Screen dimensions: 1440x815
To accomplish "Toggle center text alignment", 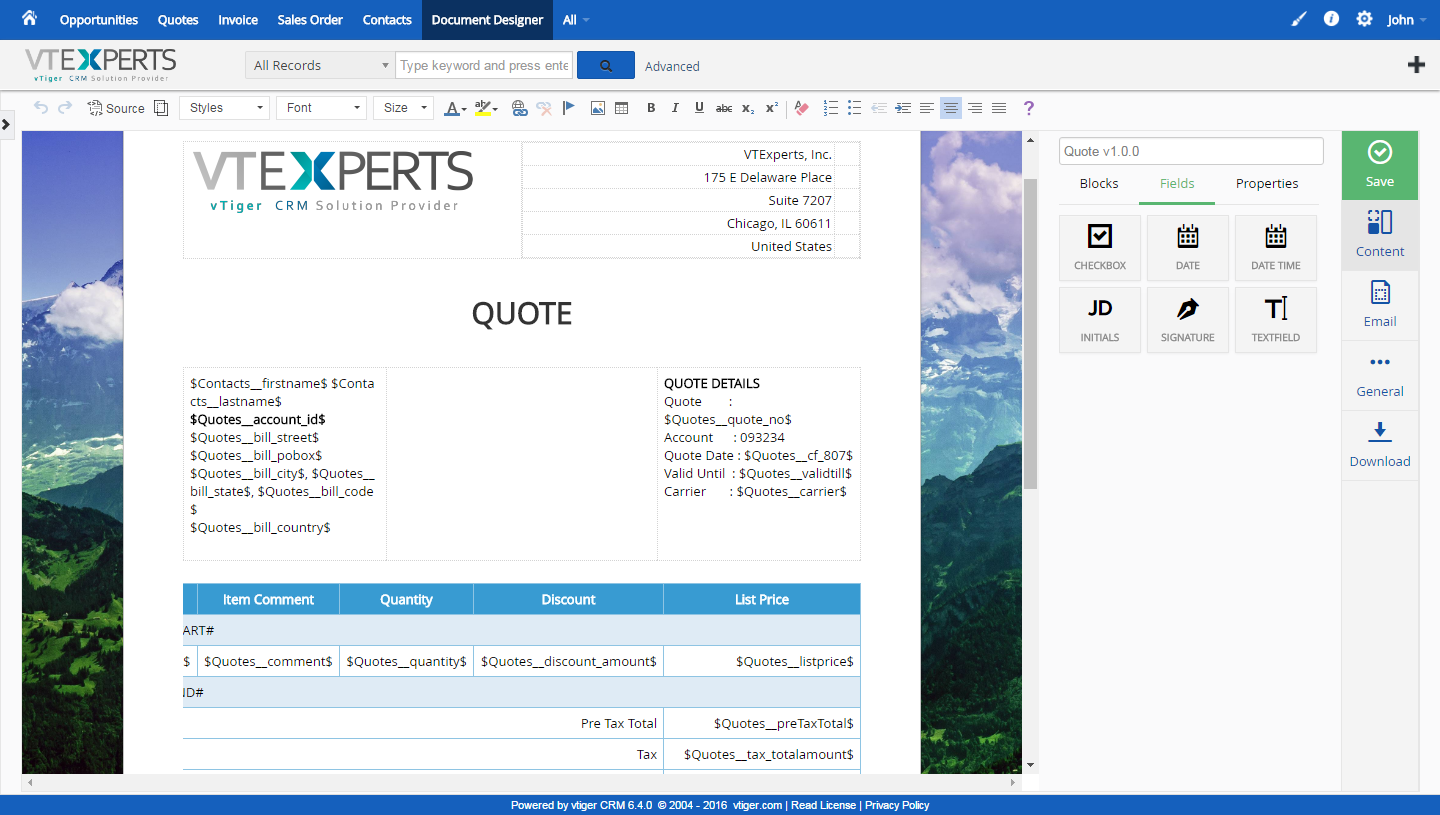I will pyautogui.click(x=951, y=108).
